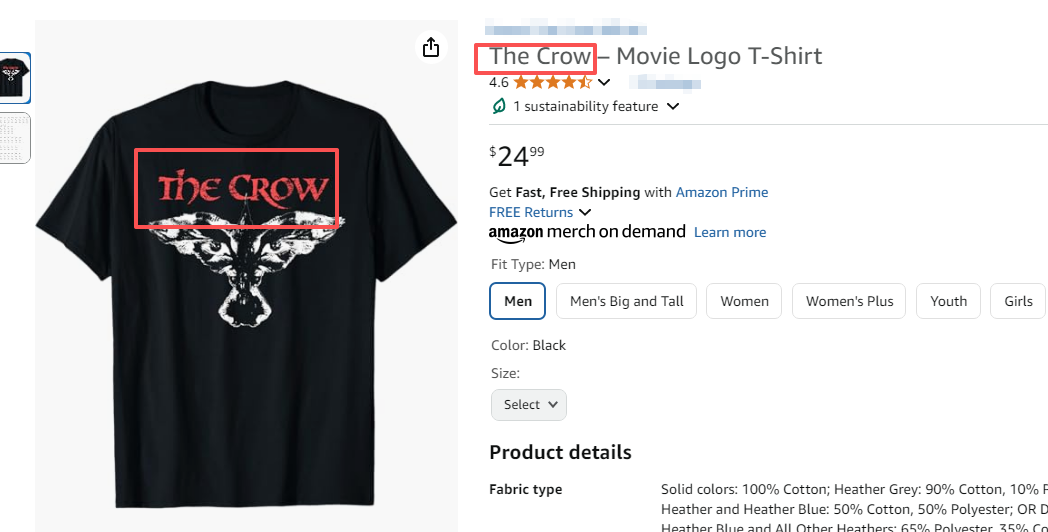Screen dimensions: 1048x532
Task: Open the Amazon Prime link
Action: (722, 192)
